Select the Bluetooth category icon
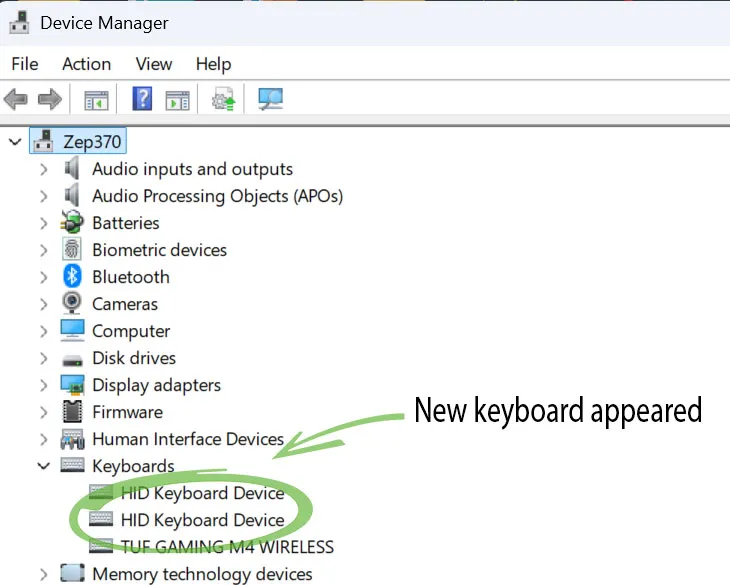This screenshot has width=730, height=585. coord(72,277)
